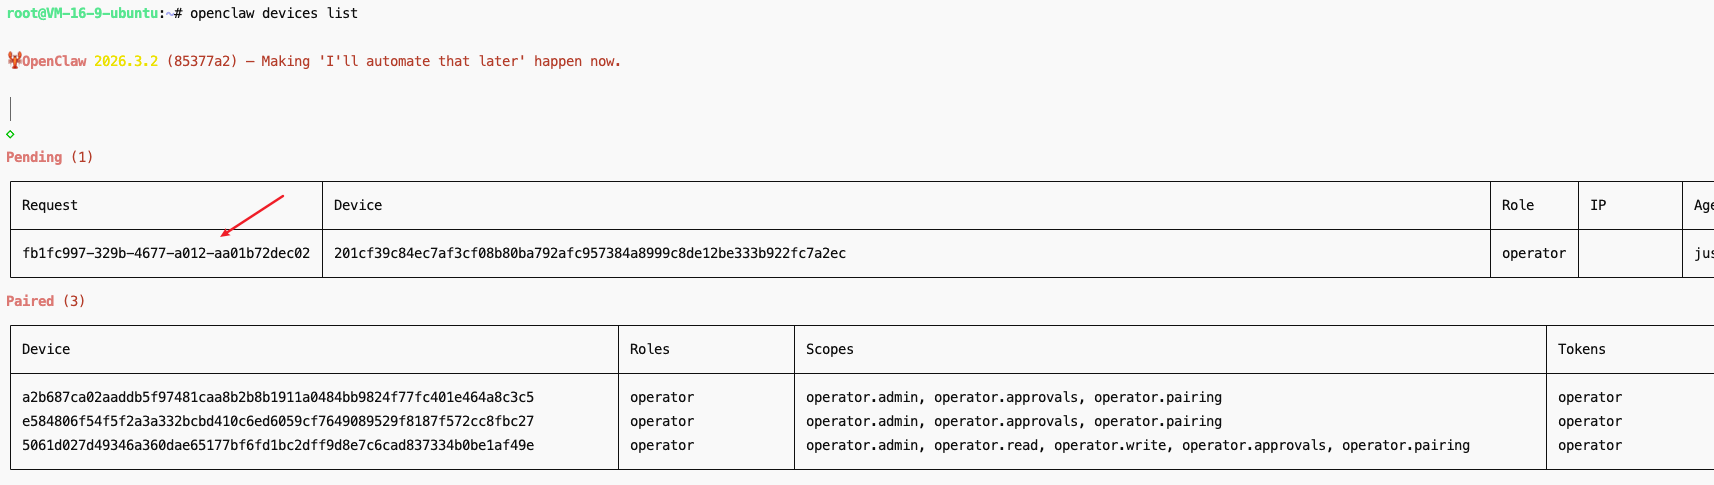Select the paired device starting with a2b687ca
The image size is (1714, 485).
277,397
